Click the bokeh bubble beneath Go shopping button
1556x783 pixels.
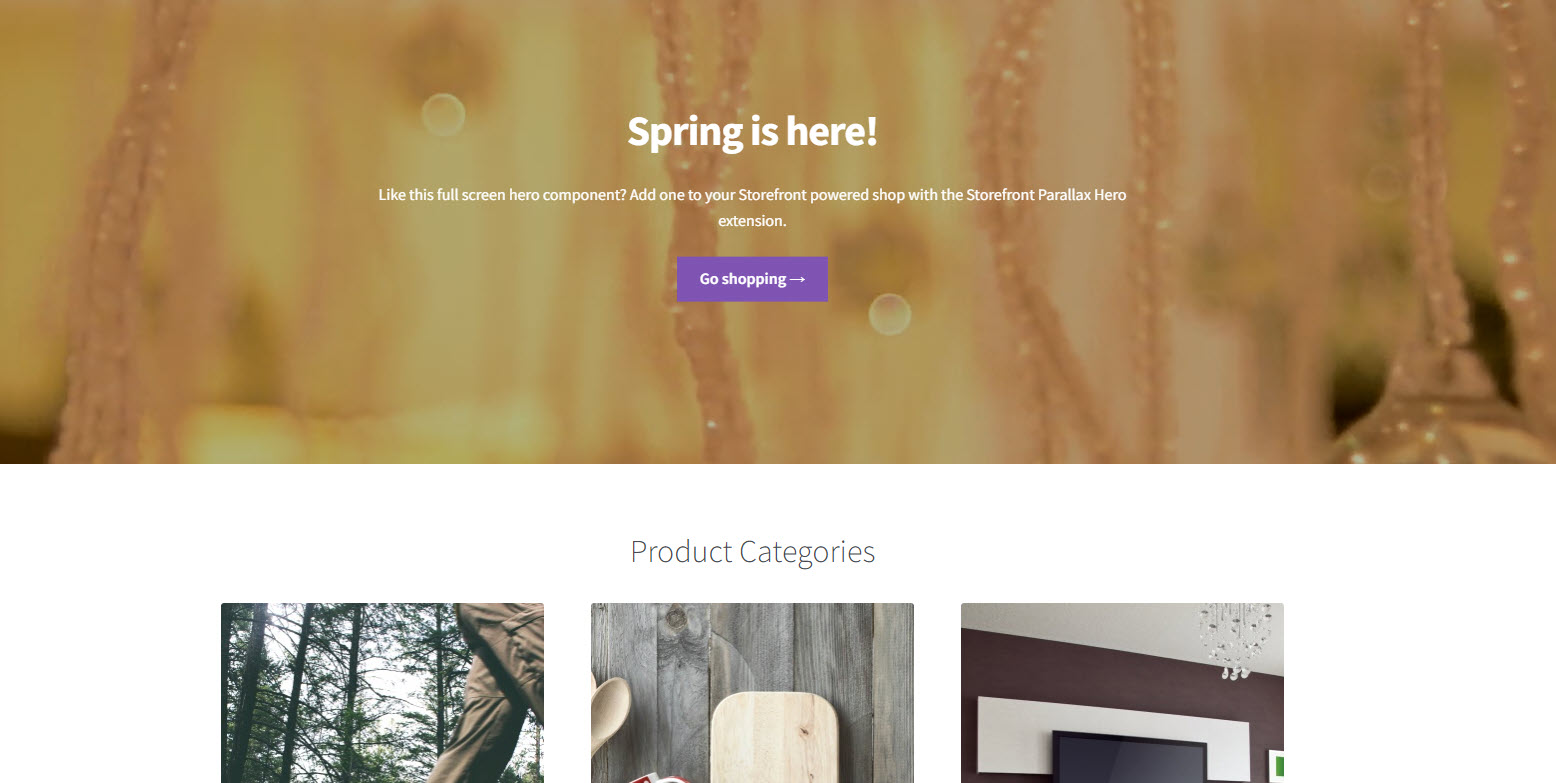tap(889, 314)
